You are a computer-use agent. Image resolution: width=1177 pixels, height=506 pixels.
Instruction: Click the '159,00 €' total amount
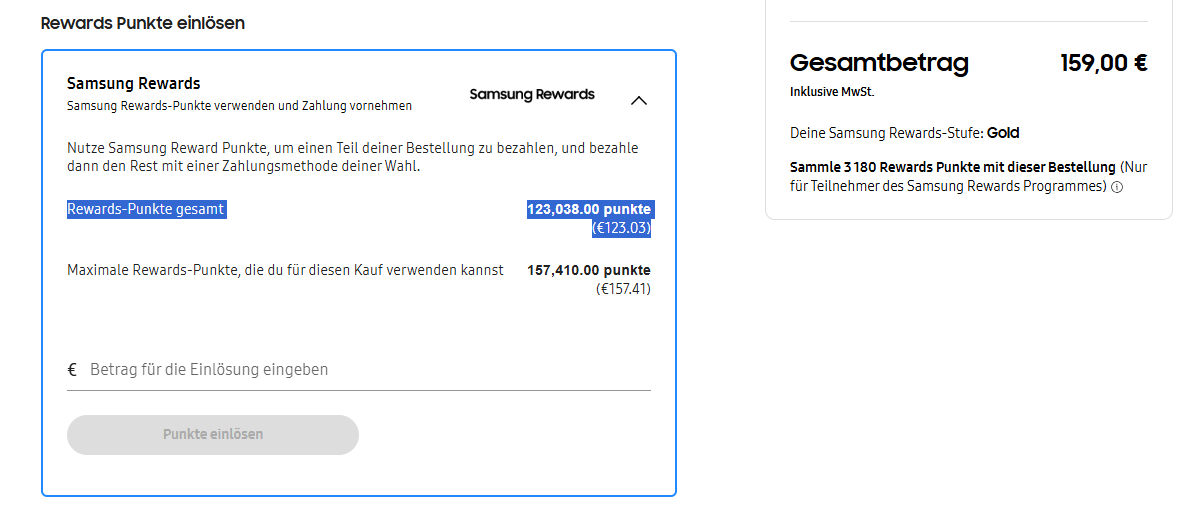[1103, 63]
